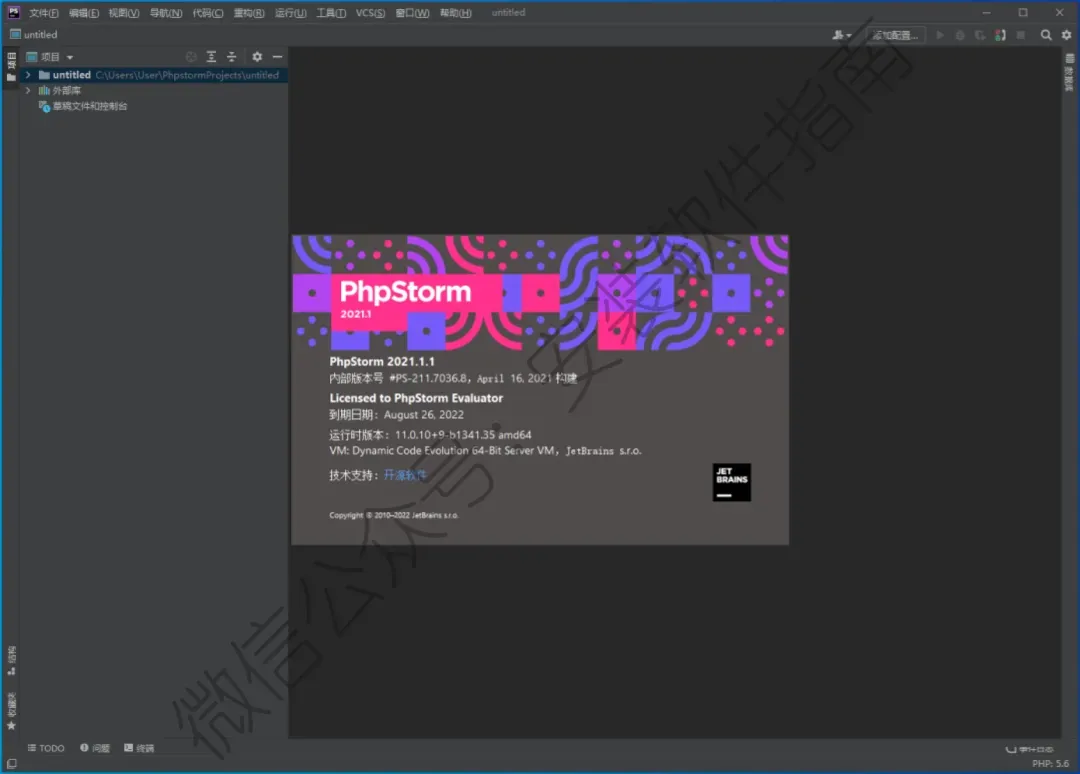Image resolution: width=1080 pixels, height=774 pixels.
Task: Open the 数据库 tool window tab on right stripe
Action: point(1070,72)
